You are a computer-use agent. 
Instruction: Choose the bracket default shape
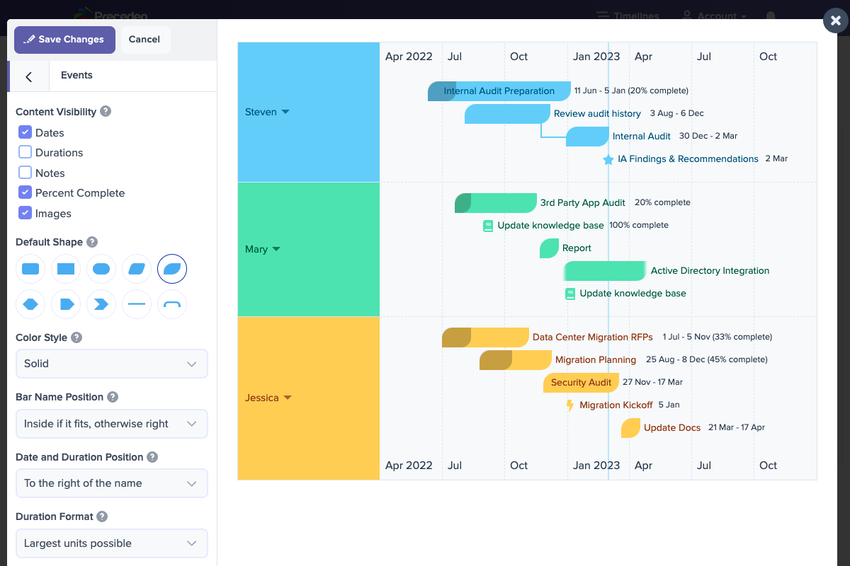tap(171, 303)
